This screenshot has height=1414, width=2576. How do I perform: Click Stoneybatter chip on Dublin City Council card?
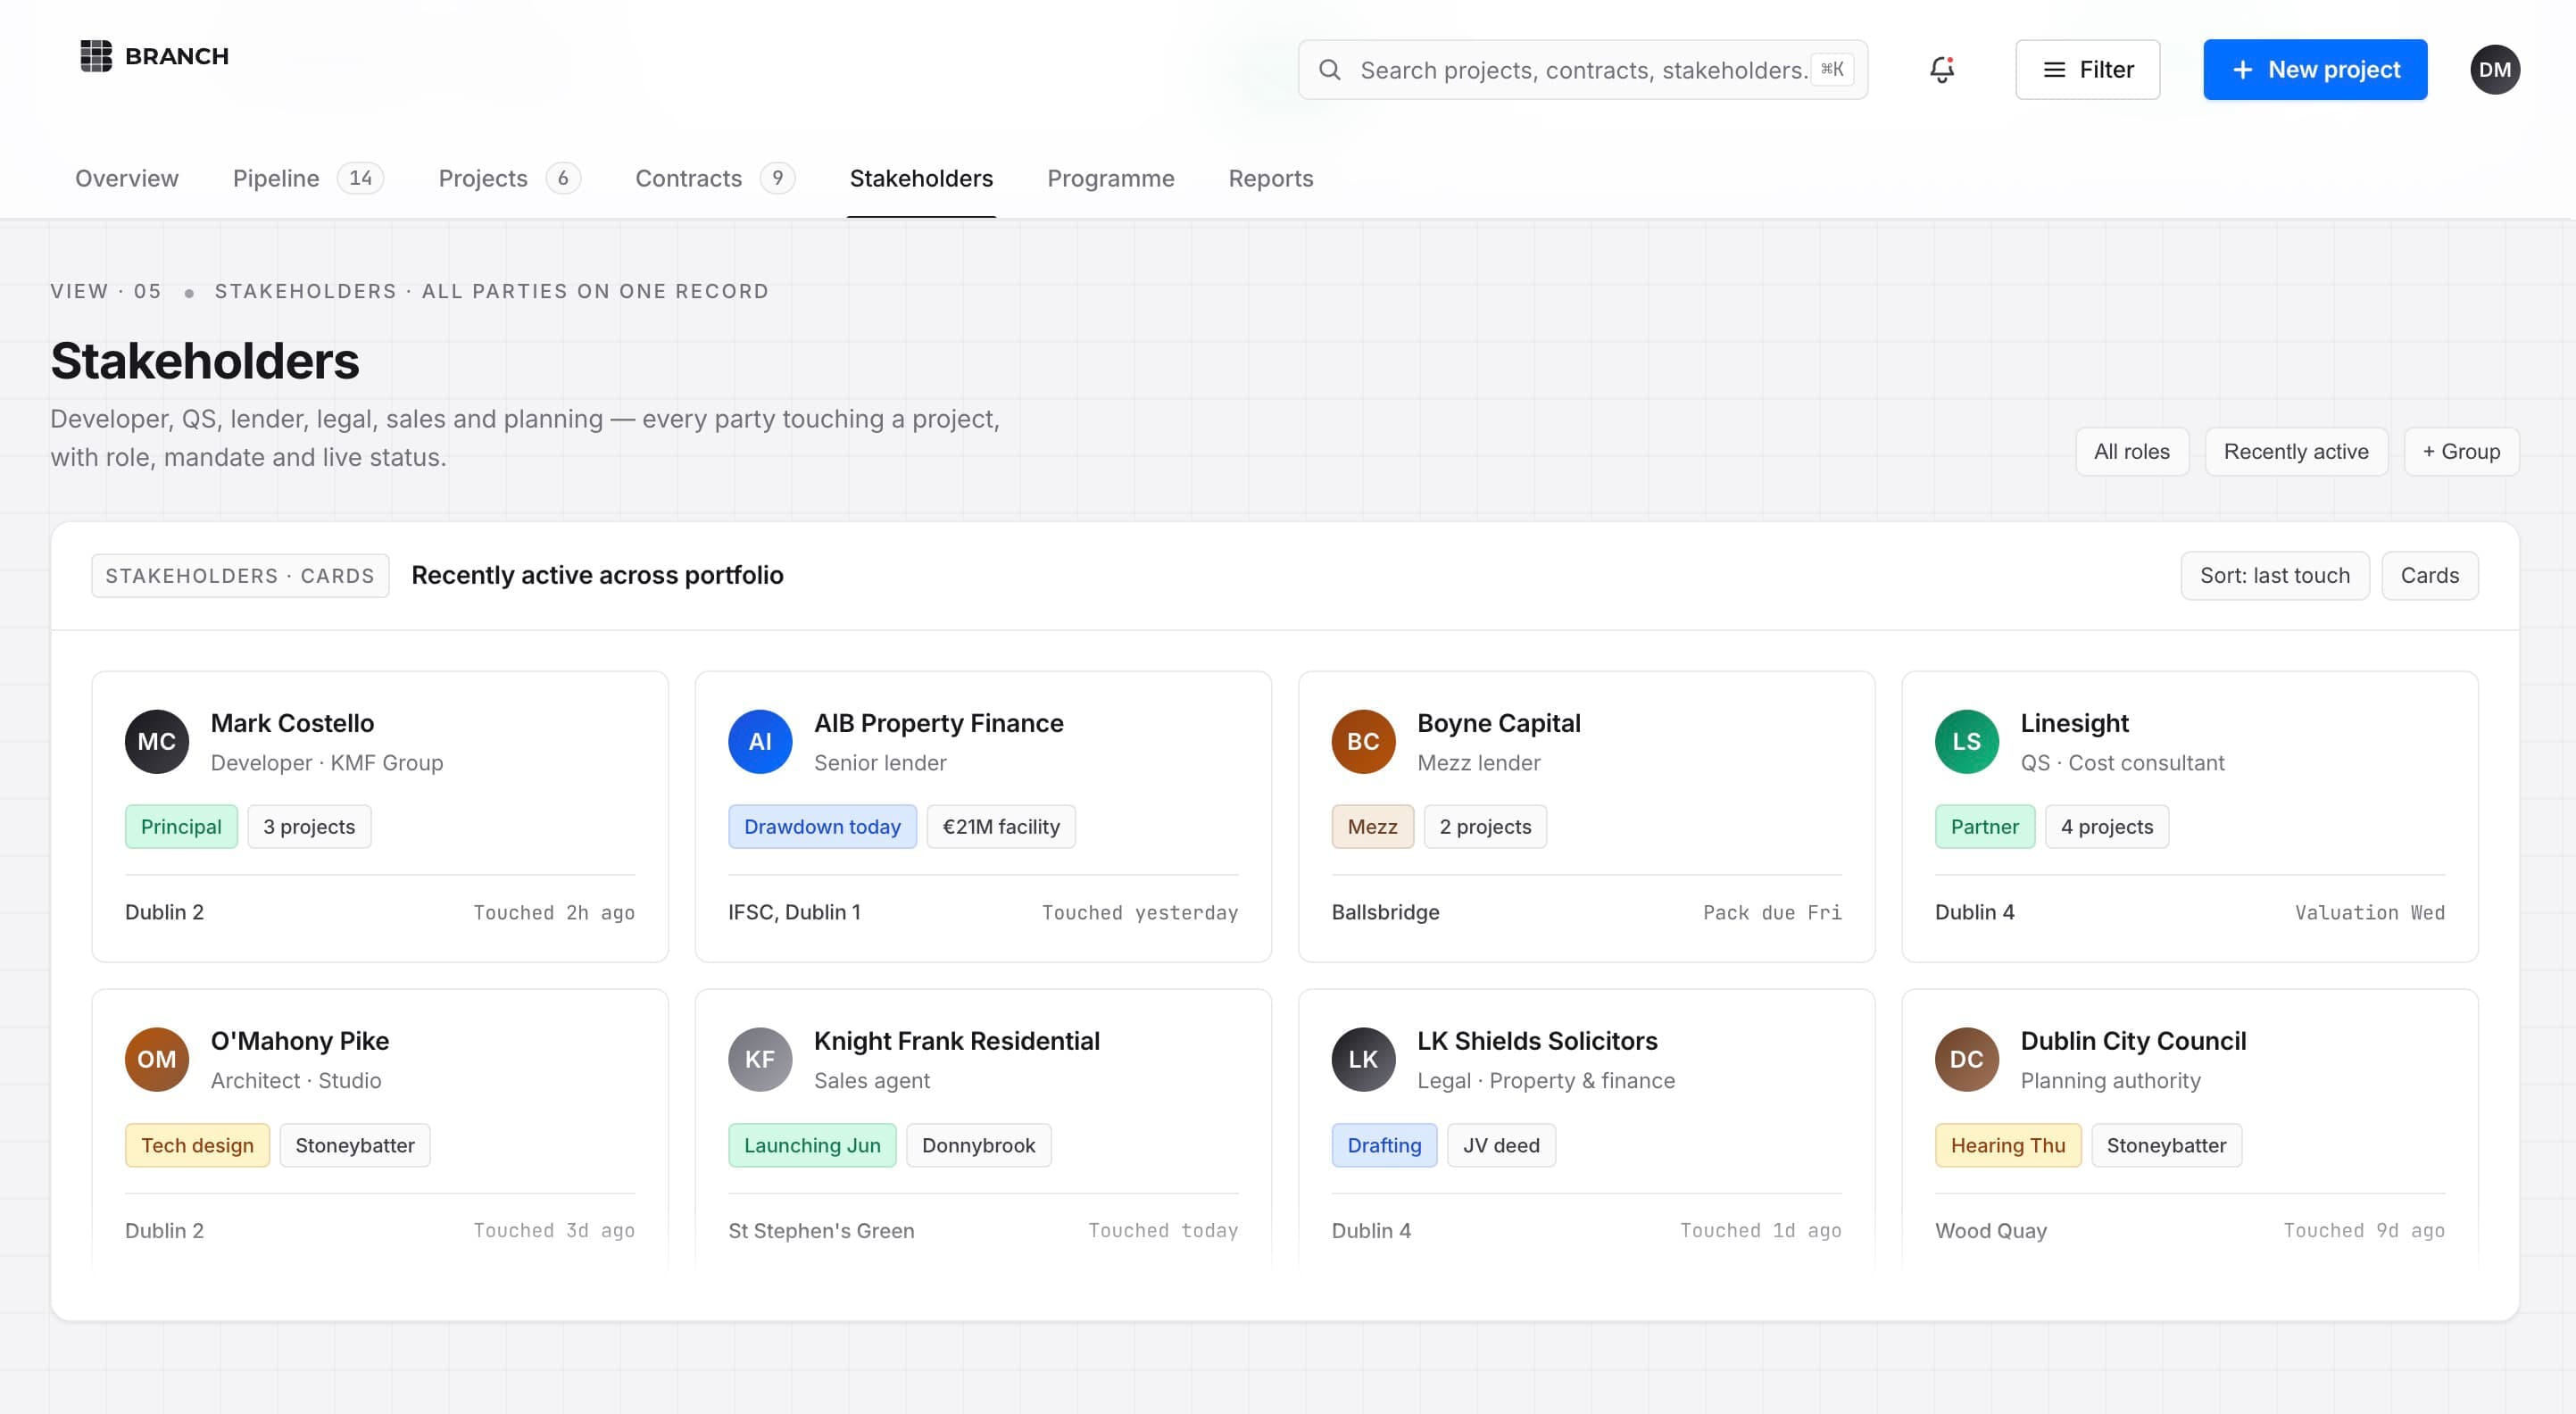[2166, 1145]
